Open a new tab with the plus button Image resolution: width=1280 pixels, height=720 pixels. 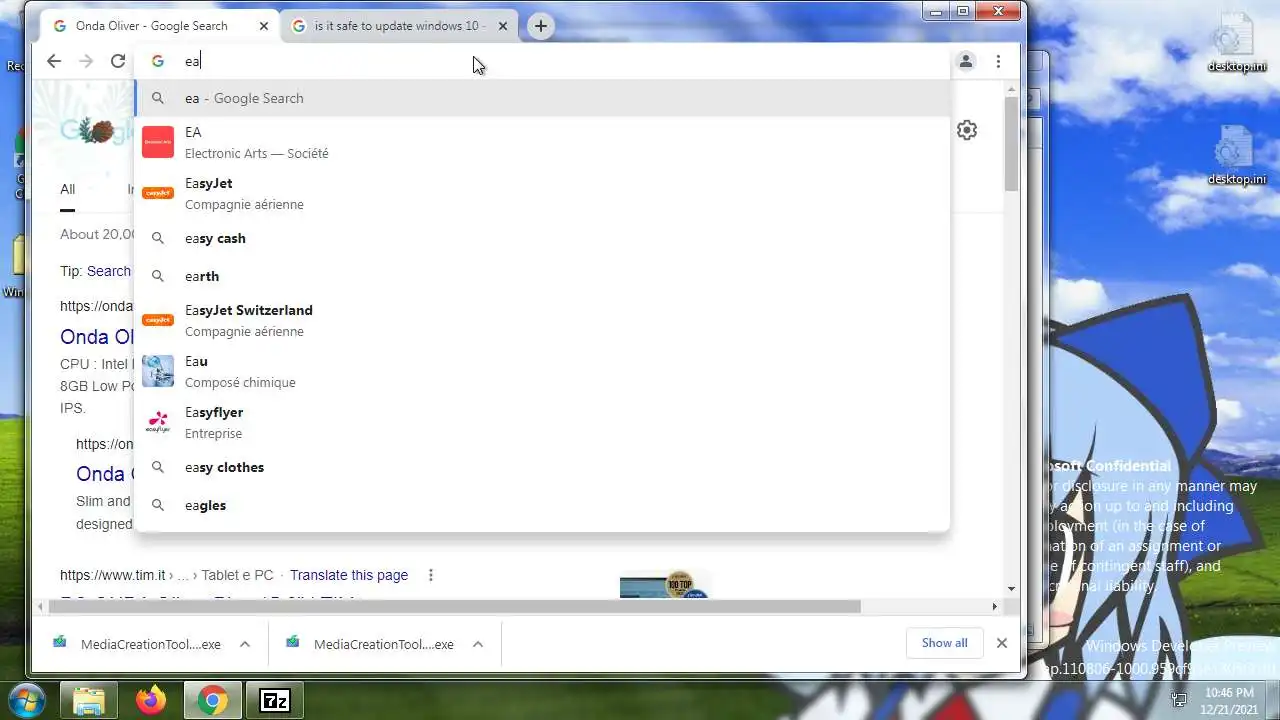[540, 26]
